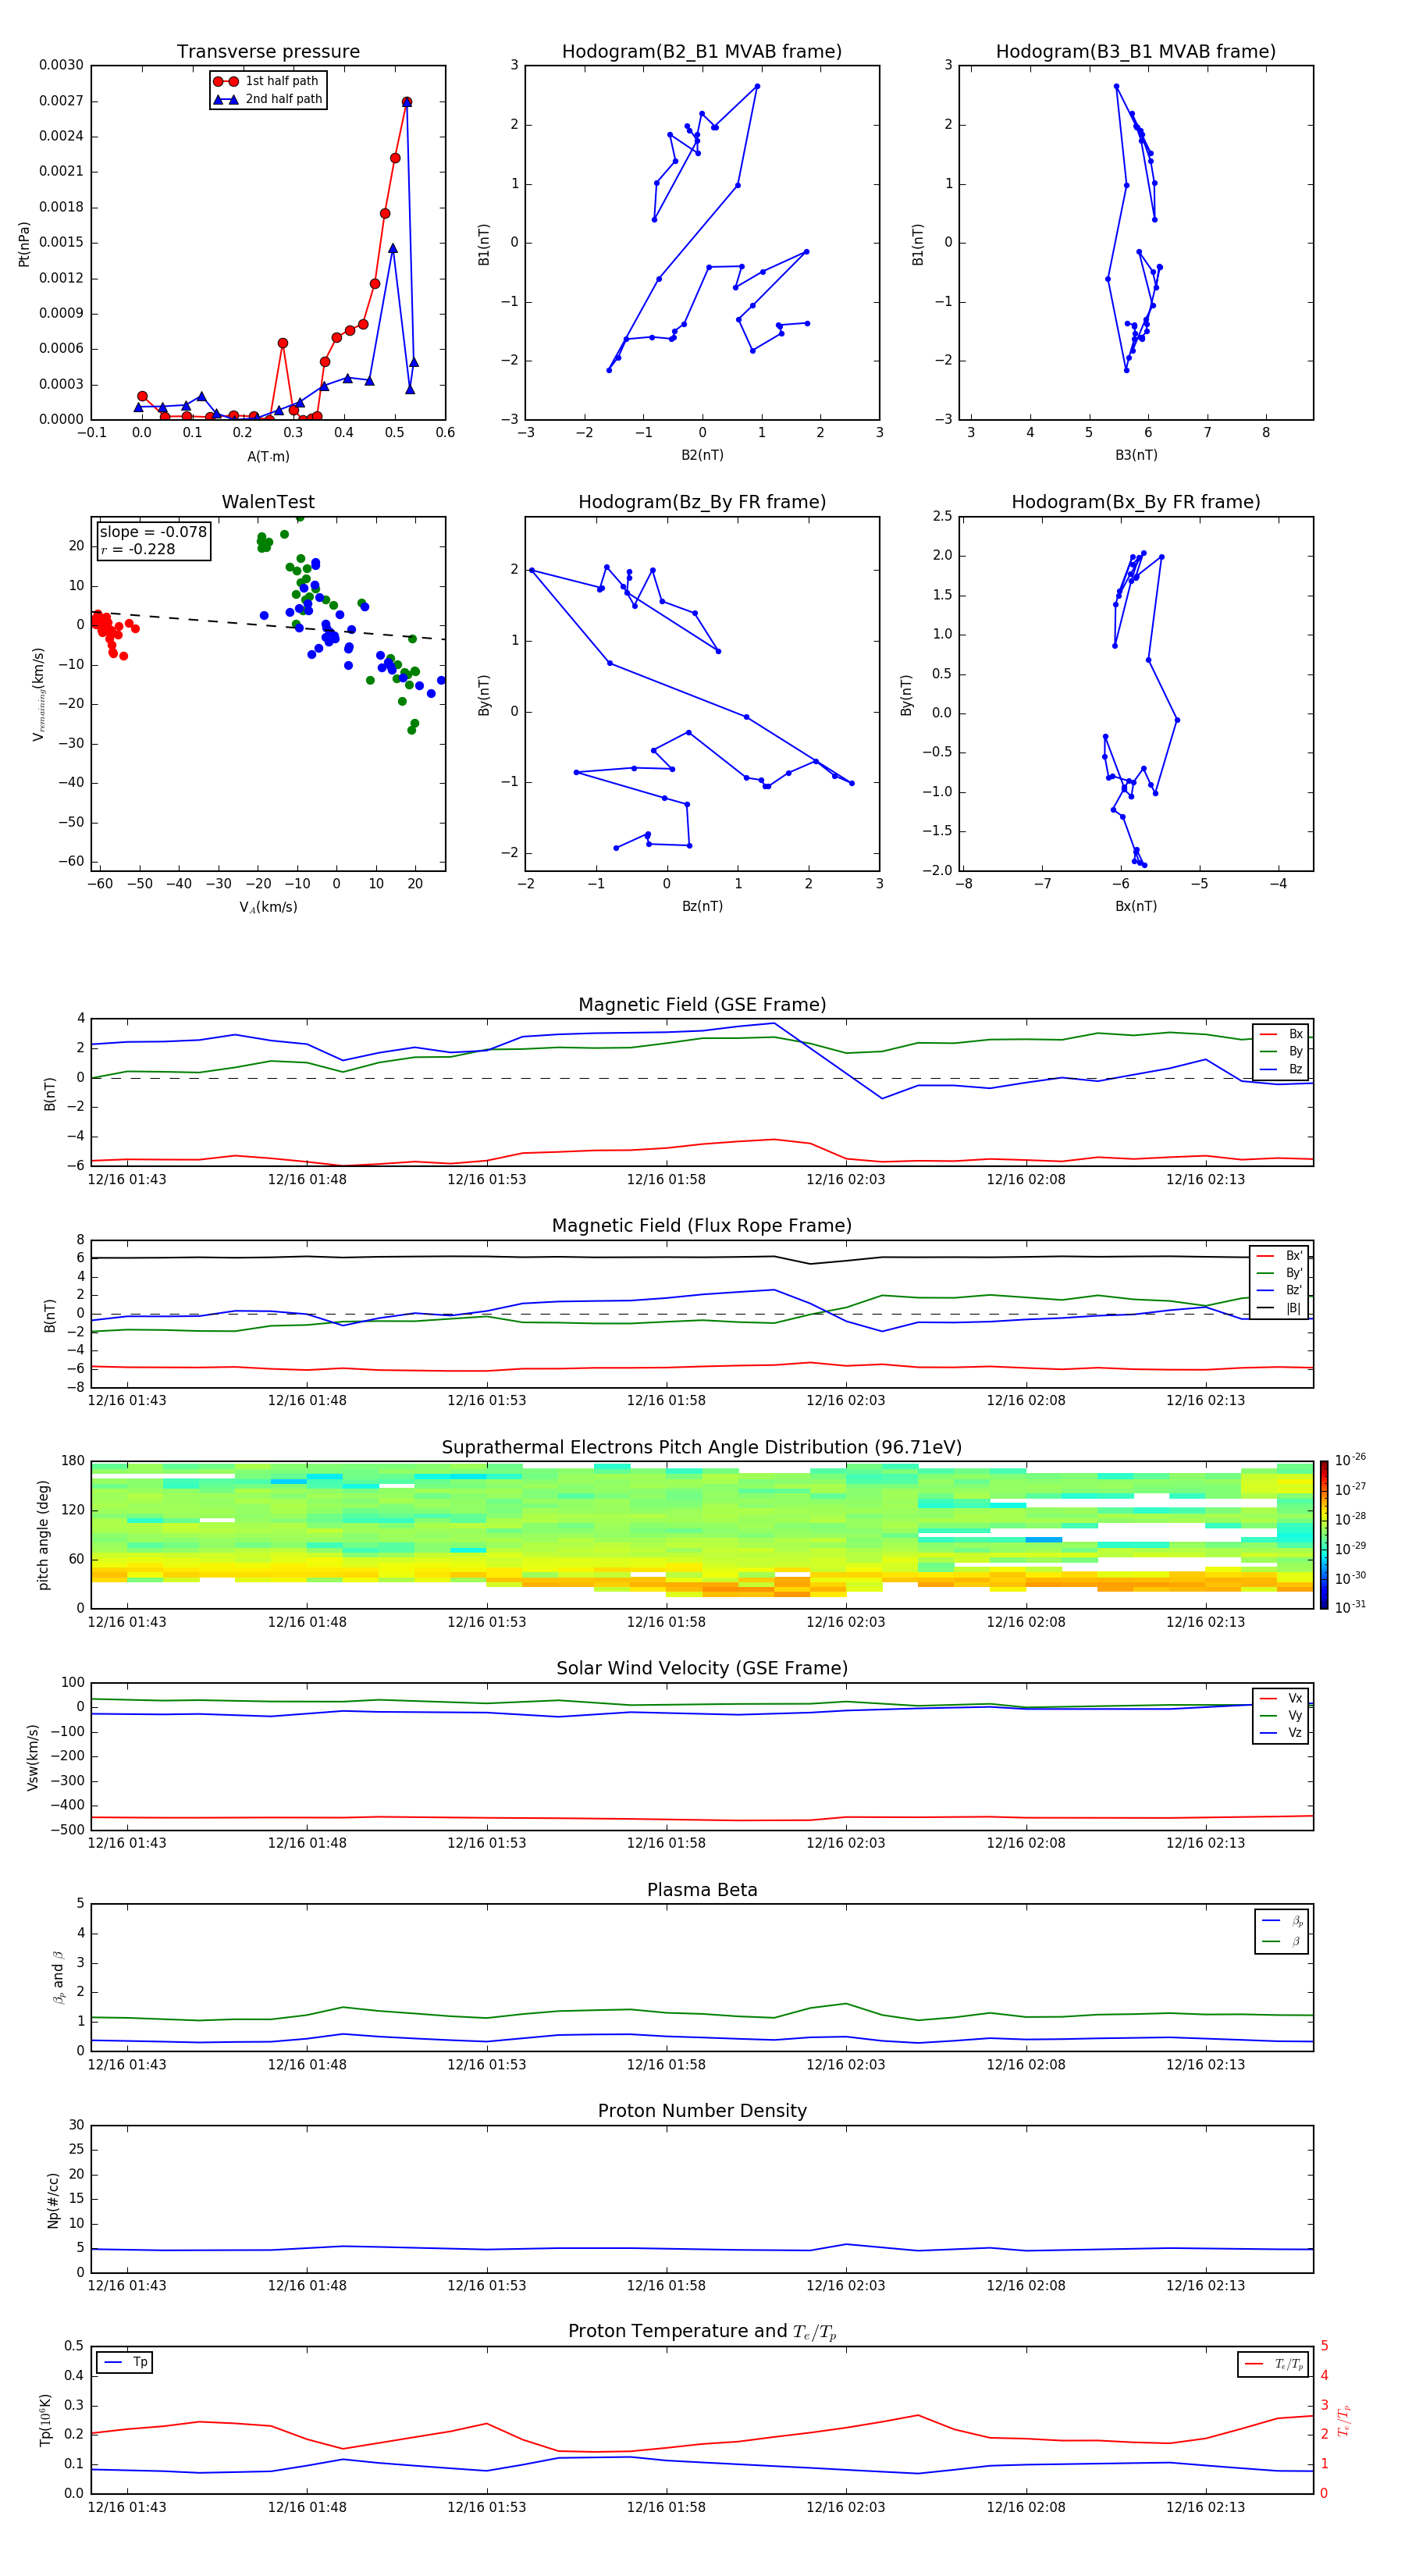Click the '12/16 02:03' tick in GSE field panel
This screenshot has height=2576, width=1405.
tap(846, 1180)
